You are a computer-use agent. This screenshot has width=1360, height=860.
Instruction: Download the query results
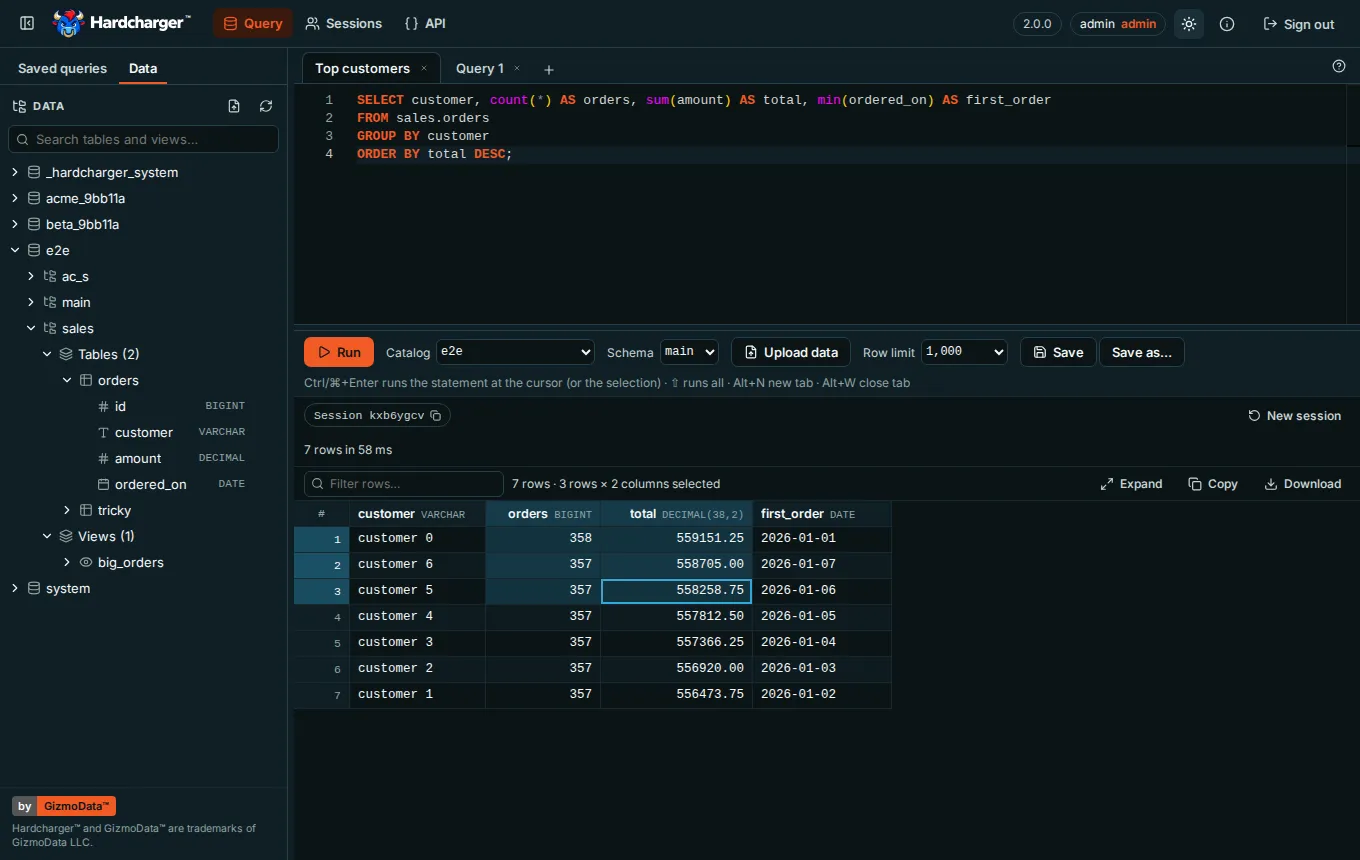click(x=1303, y=484)
